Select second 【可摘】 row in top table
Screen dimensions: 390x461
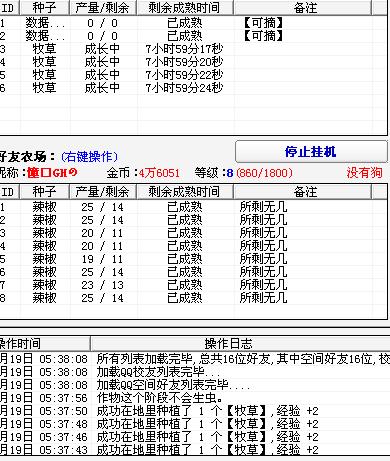[x=193, y=36]
